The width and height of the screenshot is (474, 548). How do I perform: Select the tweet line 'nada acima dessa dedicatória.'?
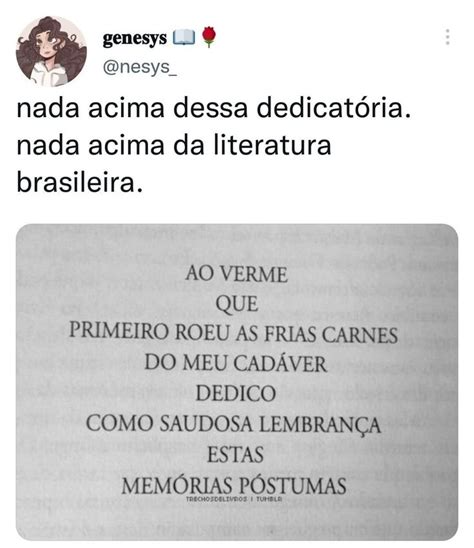click(x=214, y=108)
